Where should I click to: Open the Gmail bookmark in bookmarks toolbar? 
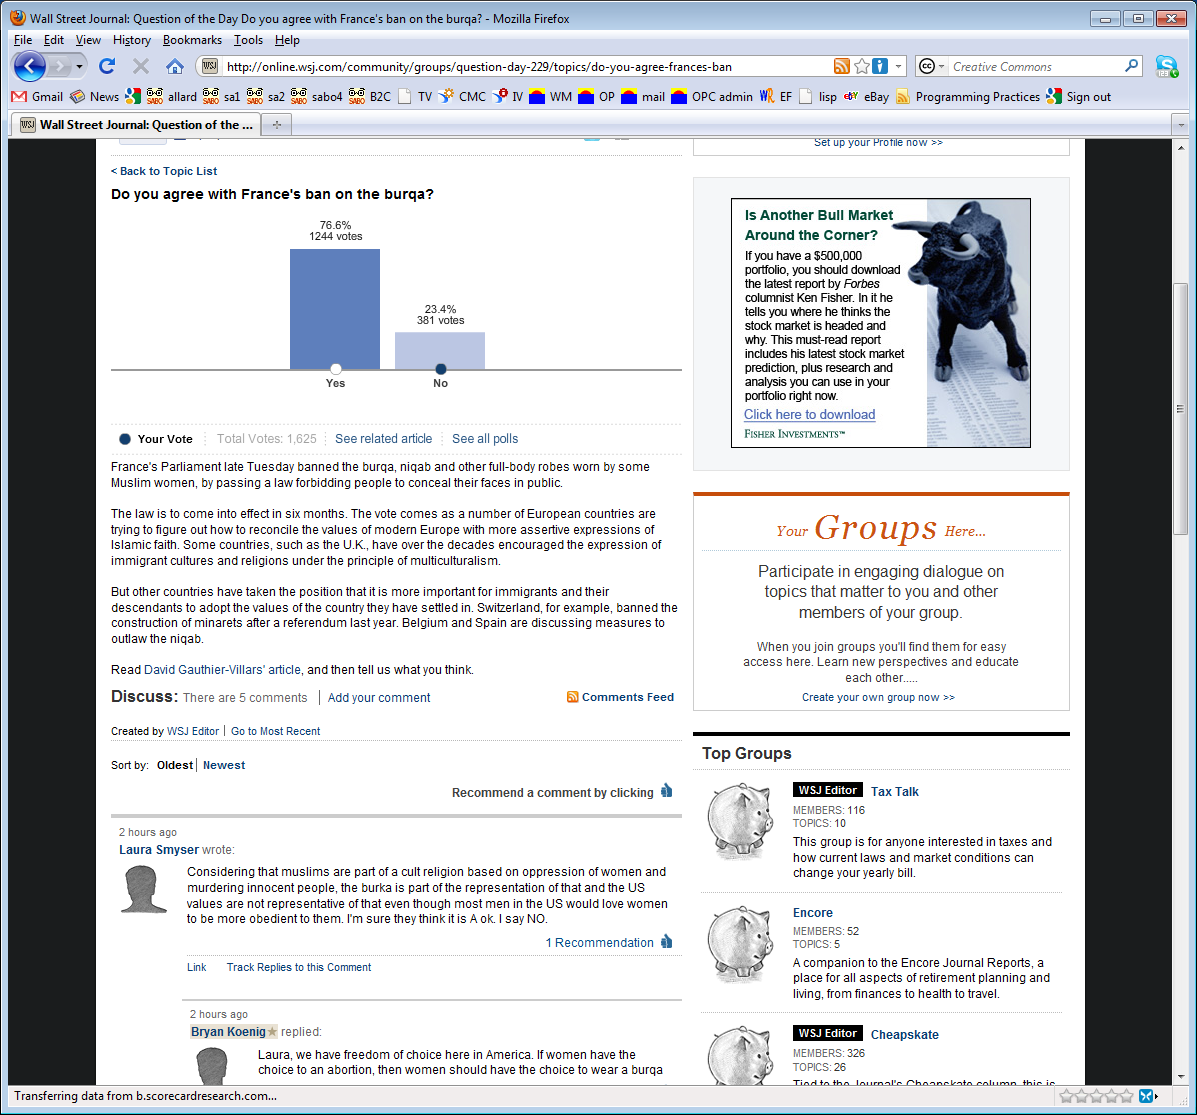(37, 97)
